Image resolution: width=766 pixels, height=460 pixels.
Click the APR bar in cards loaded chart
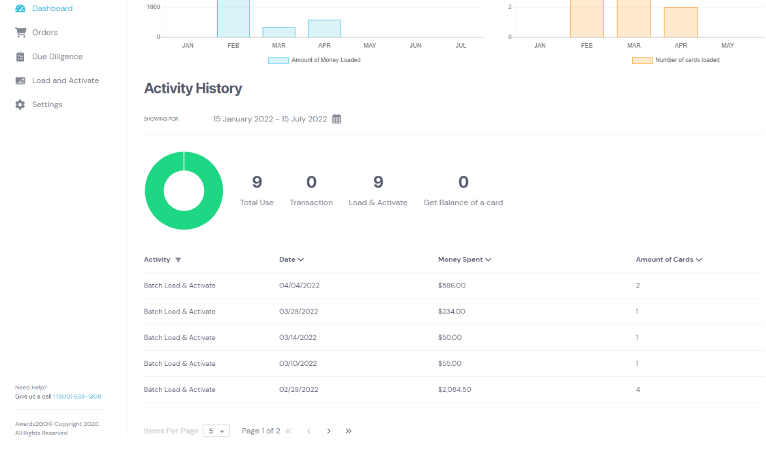point(681,22)
